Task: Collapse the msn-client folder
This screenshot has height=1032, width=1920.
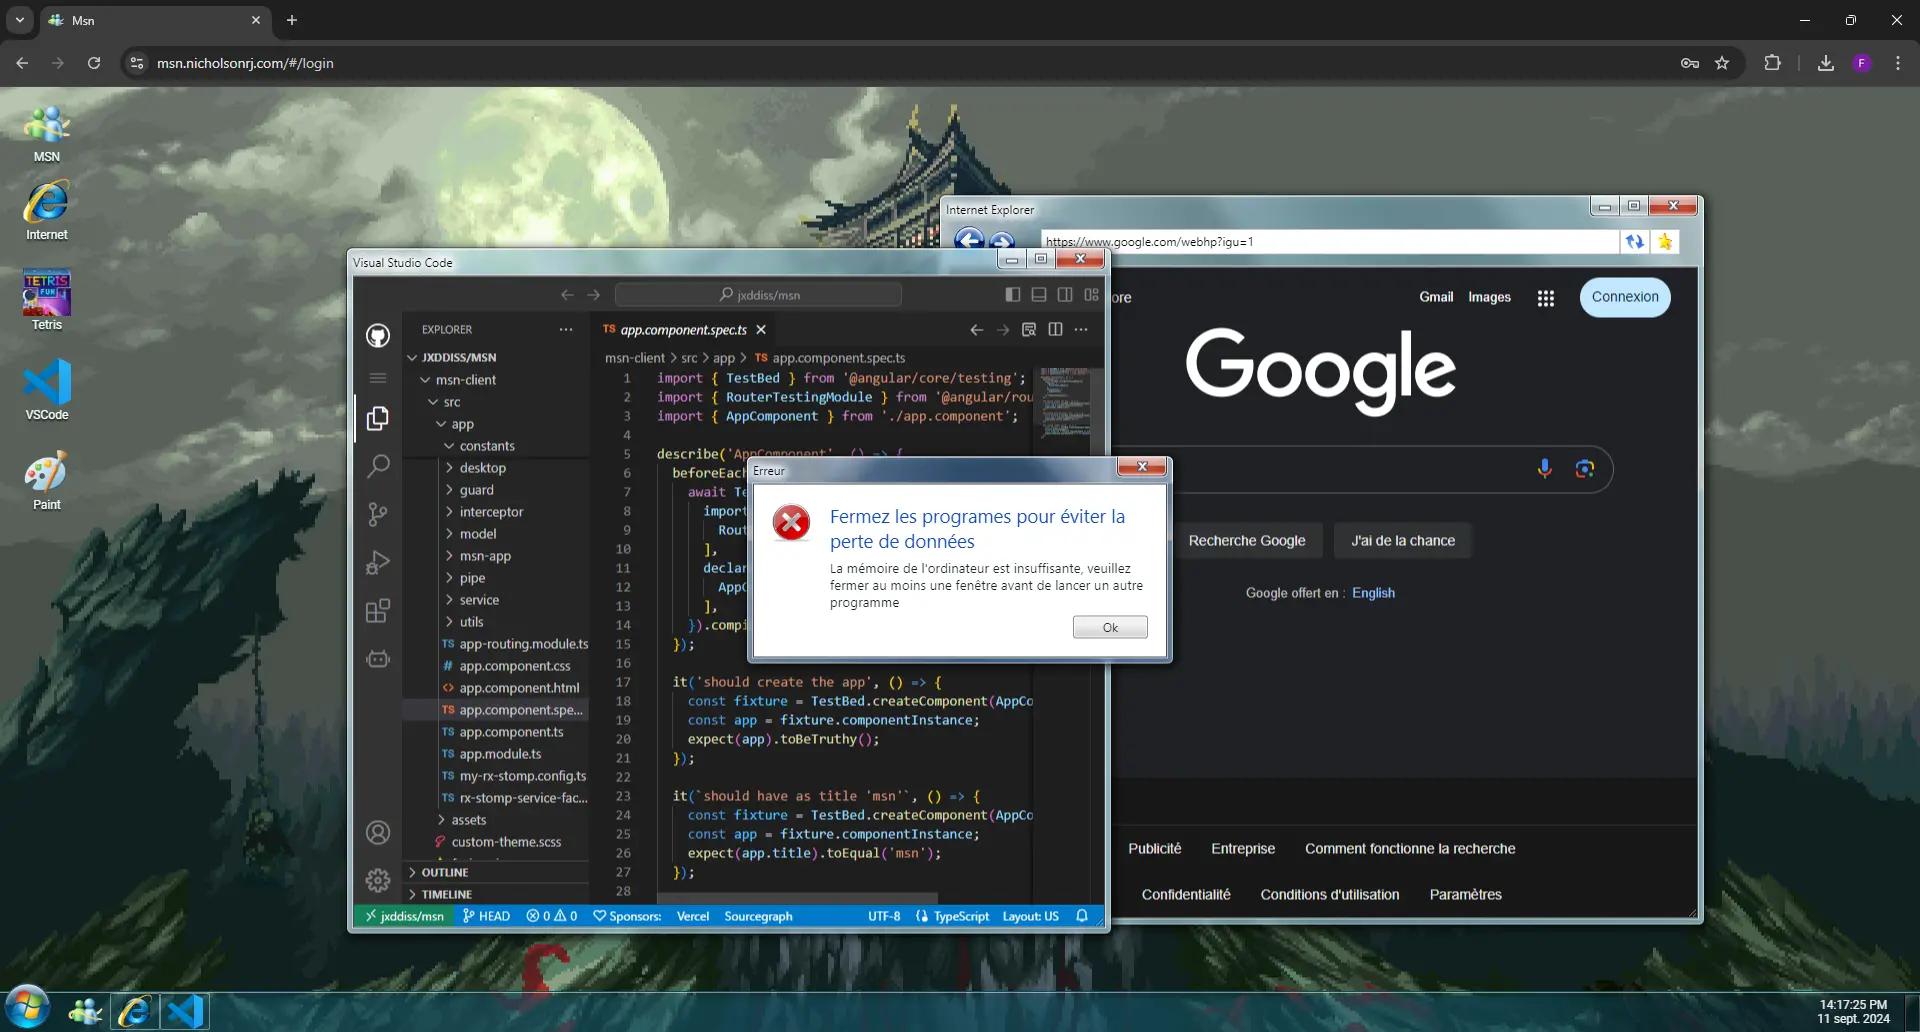Action: coord(465,380)
